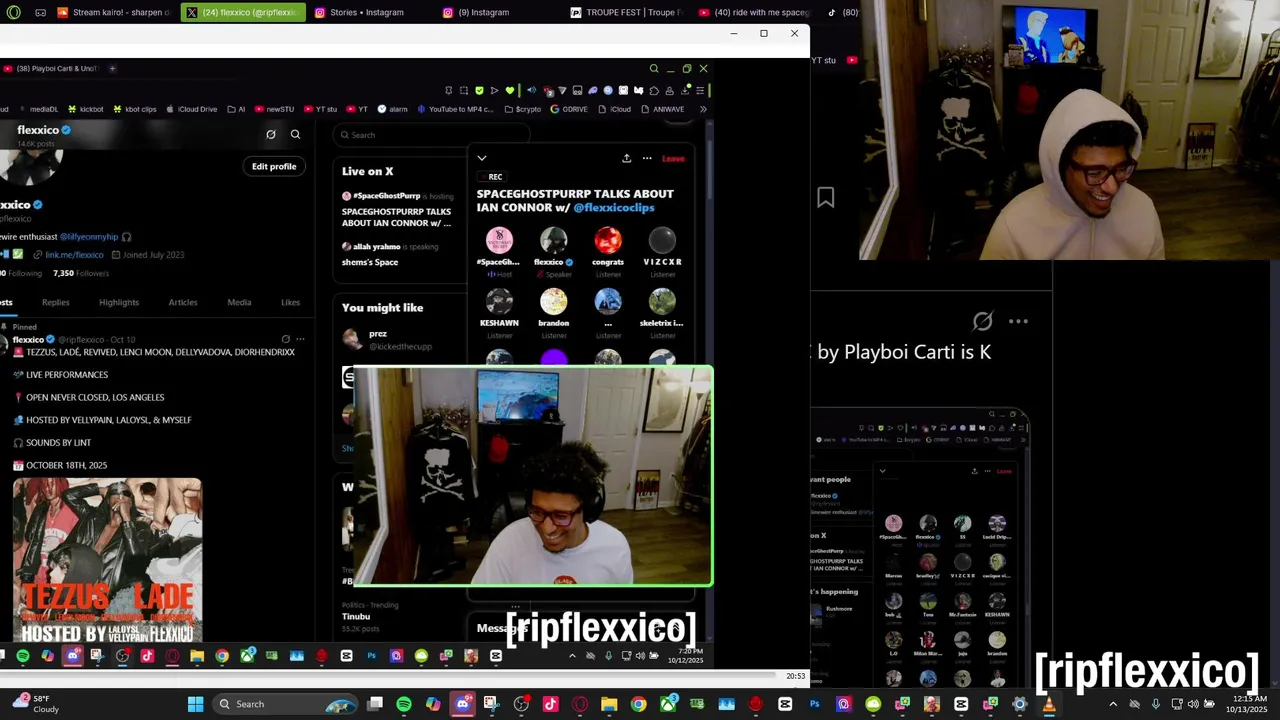Switch to the Media tab

click(239, 302)
